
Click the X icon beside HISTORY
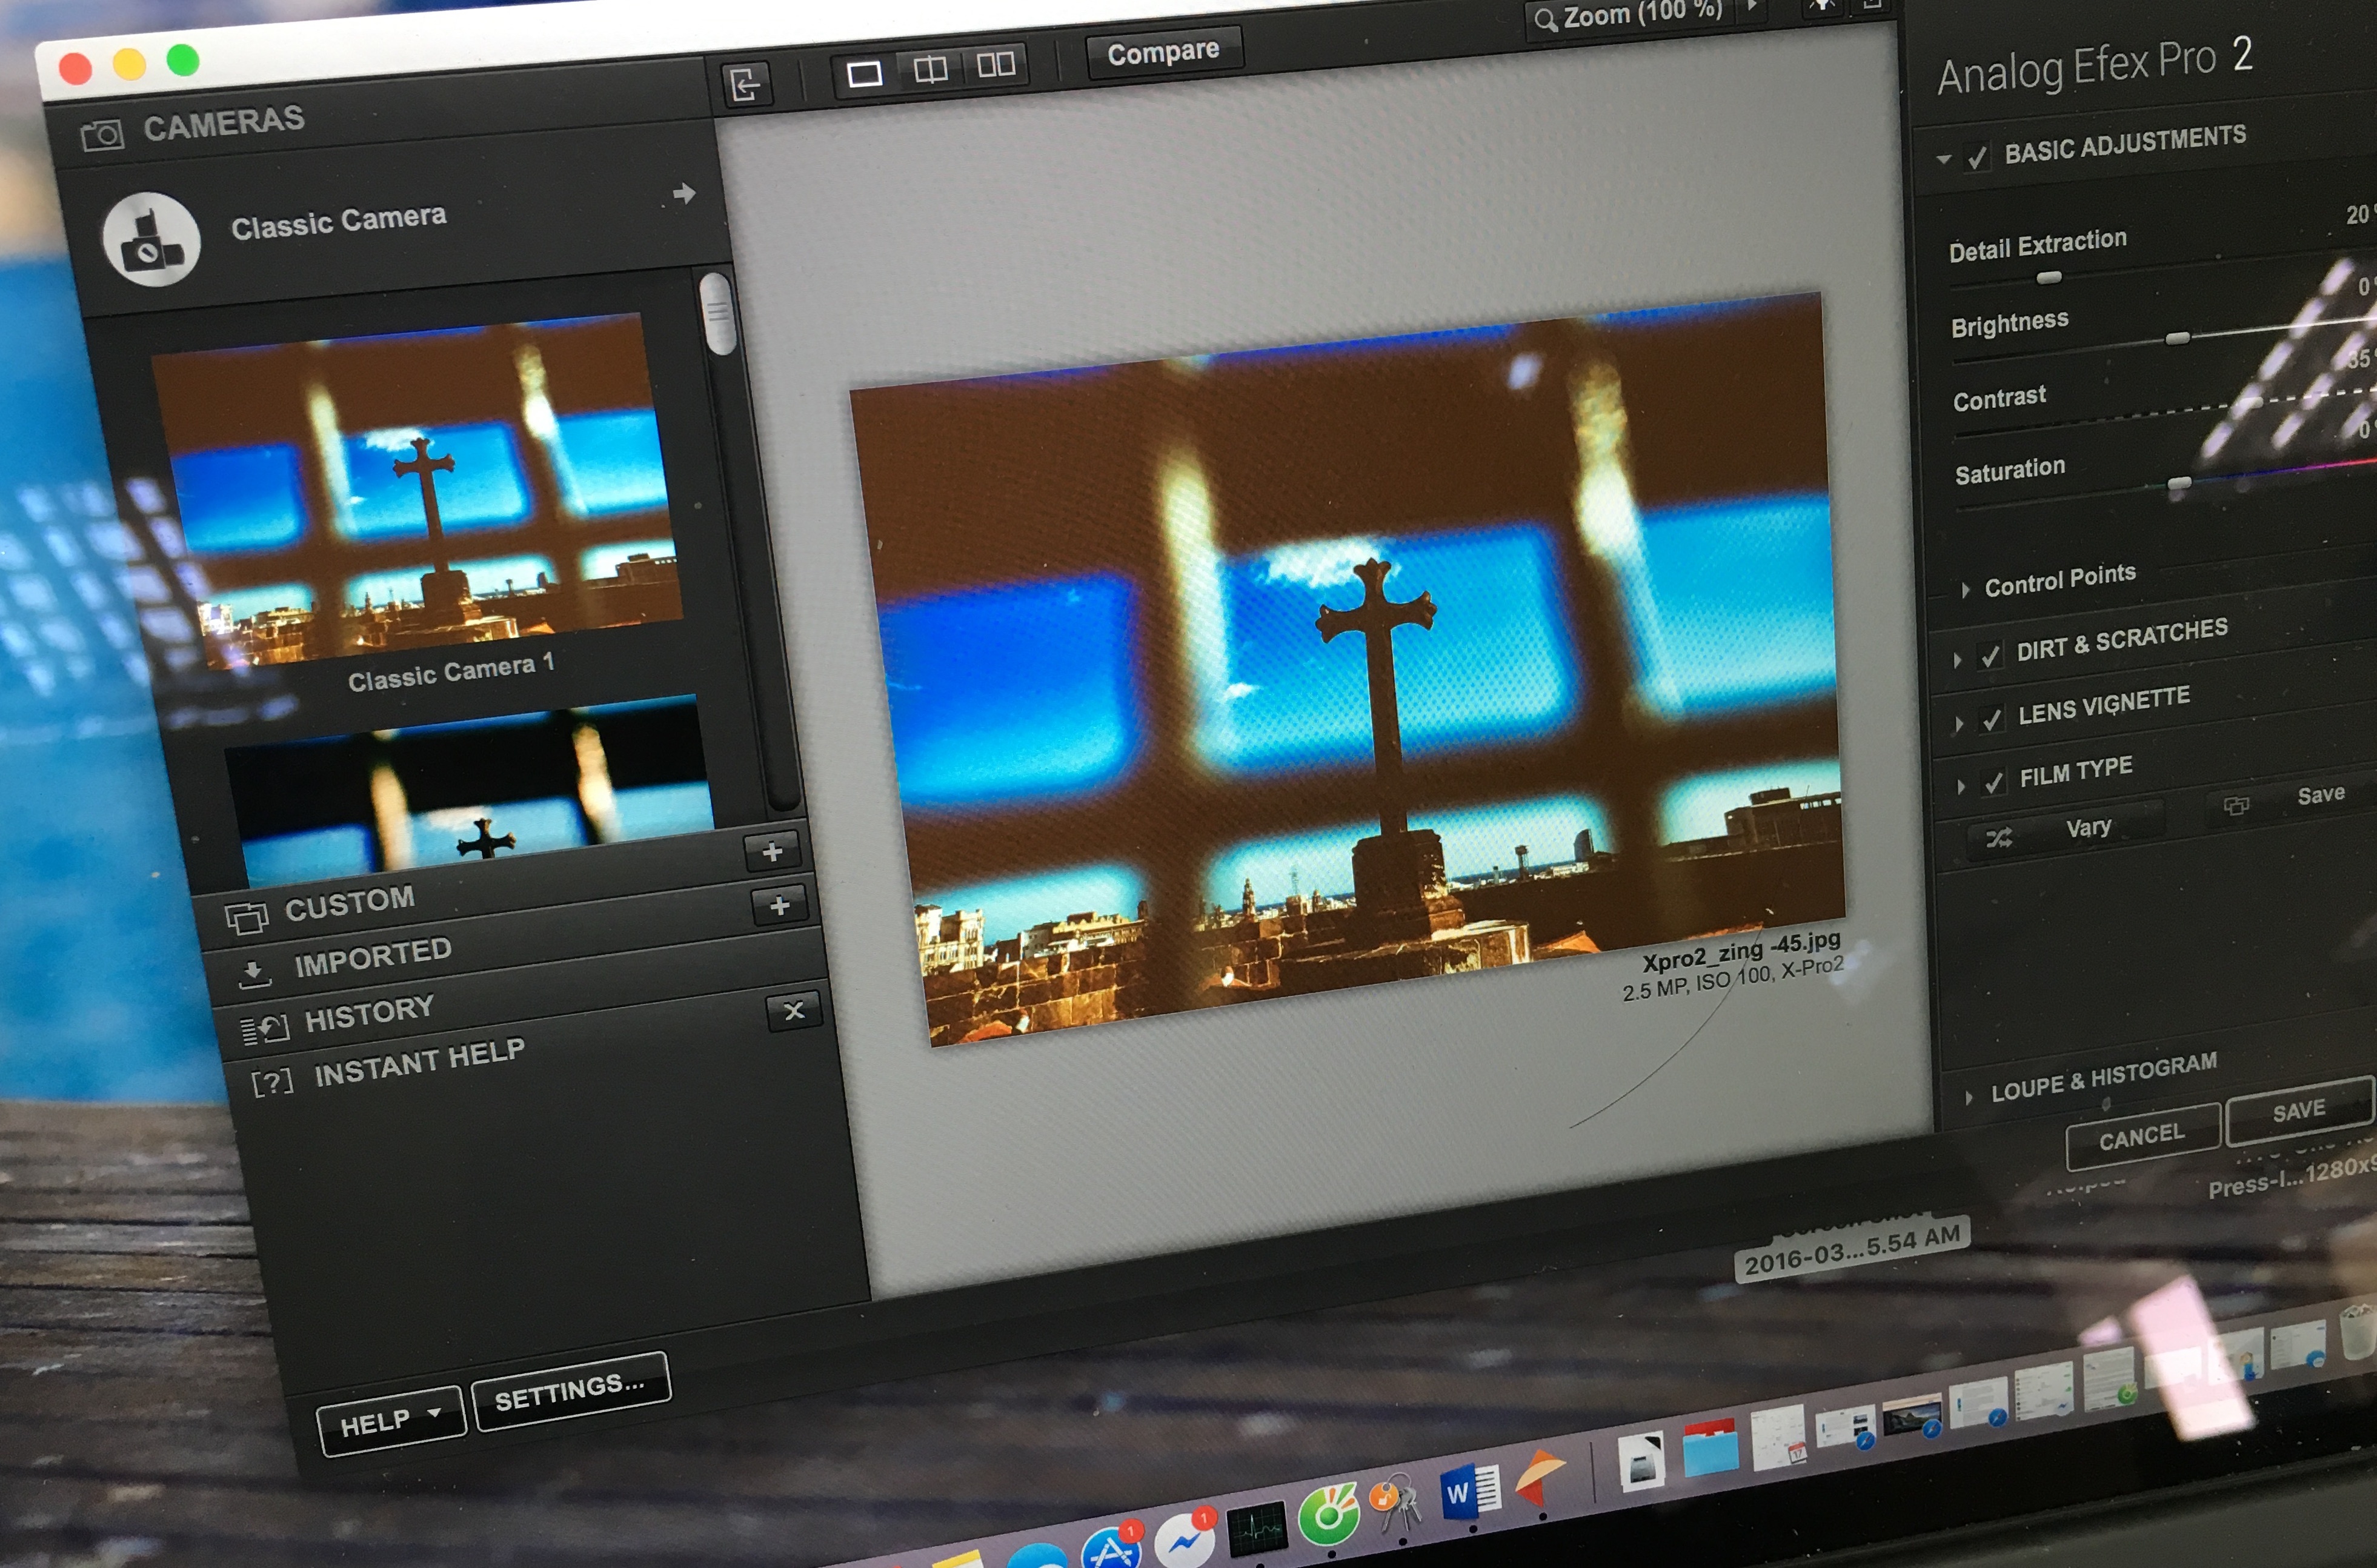click(x=794, y=1011)
